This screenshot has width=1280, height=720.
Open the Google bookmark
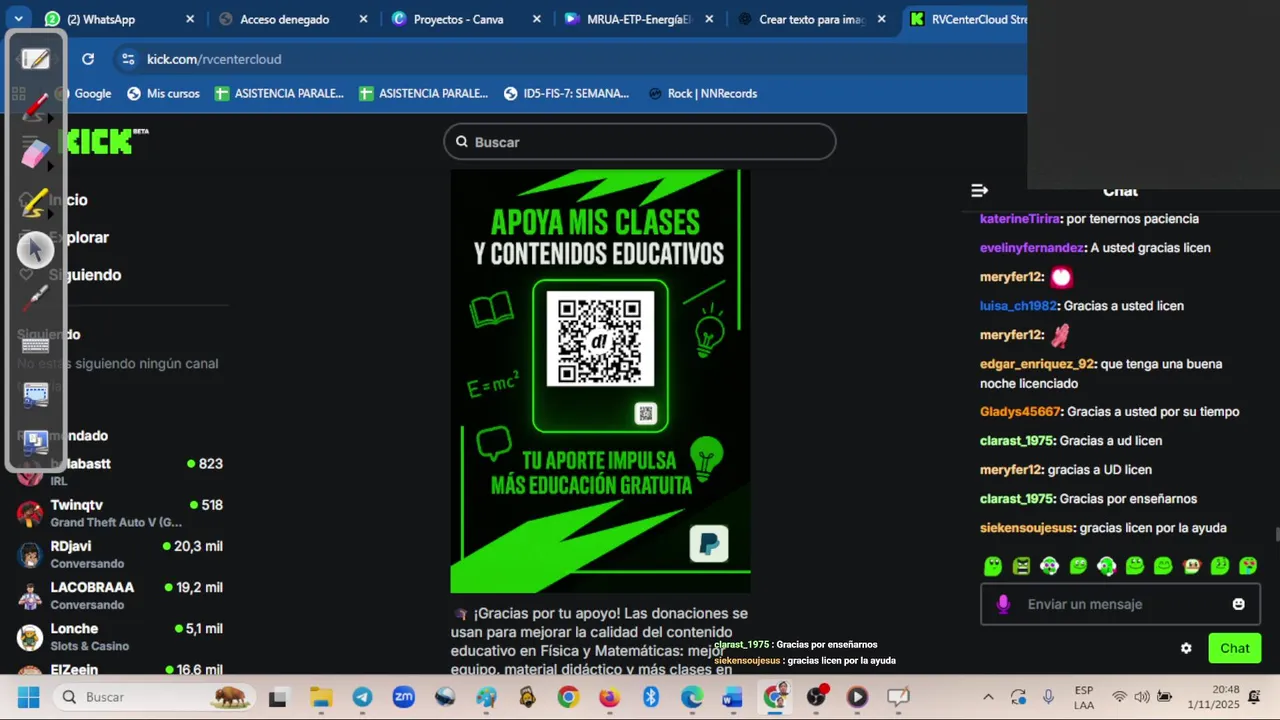83,93
